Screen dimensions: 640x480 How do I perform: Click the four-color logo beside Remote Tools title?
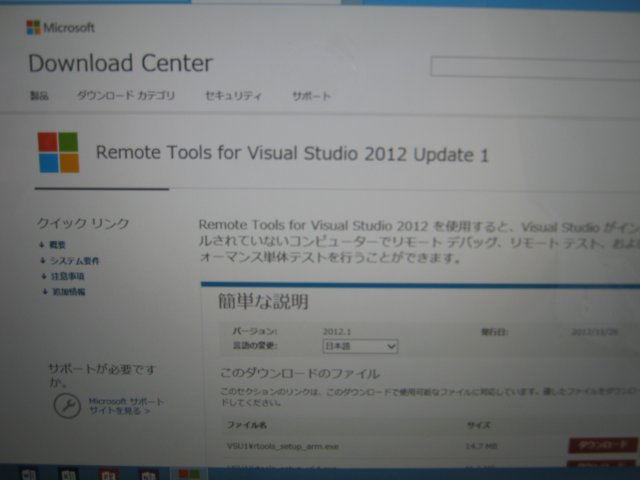tap(58, 152)
